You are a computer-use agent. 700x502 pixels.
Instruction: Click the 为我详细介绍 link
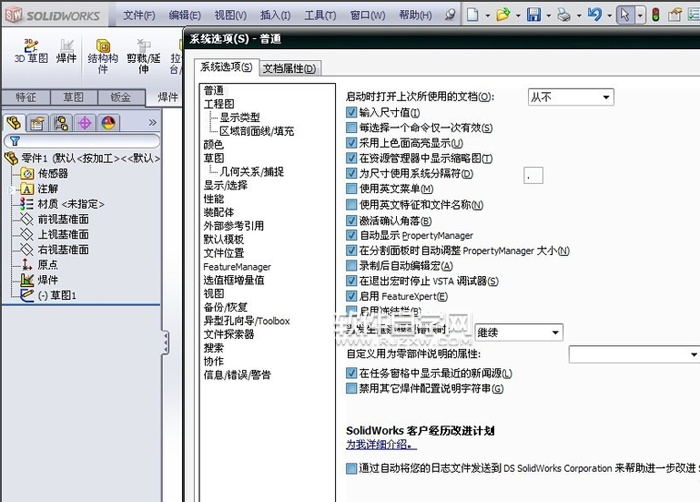click(x=381, y=444)
